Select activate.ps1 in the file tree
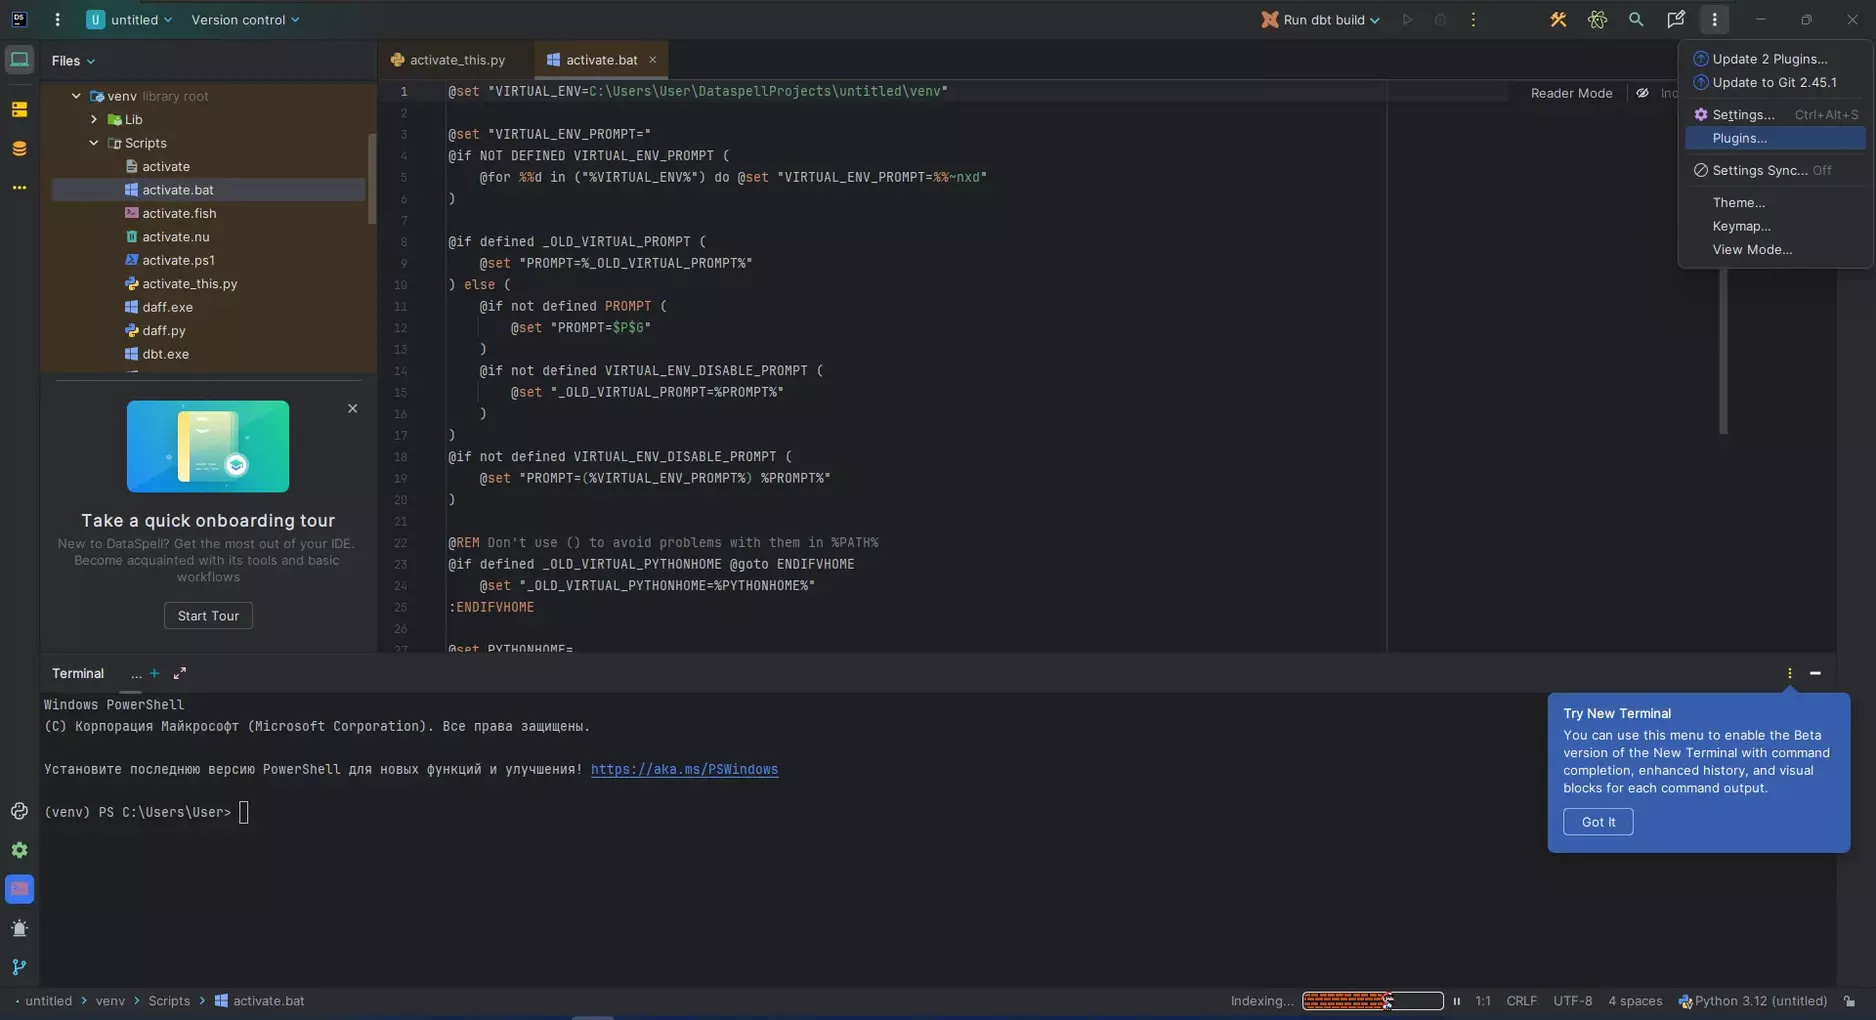Viewport: 1876px width, 1020px height. (178, 261)
